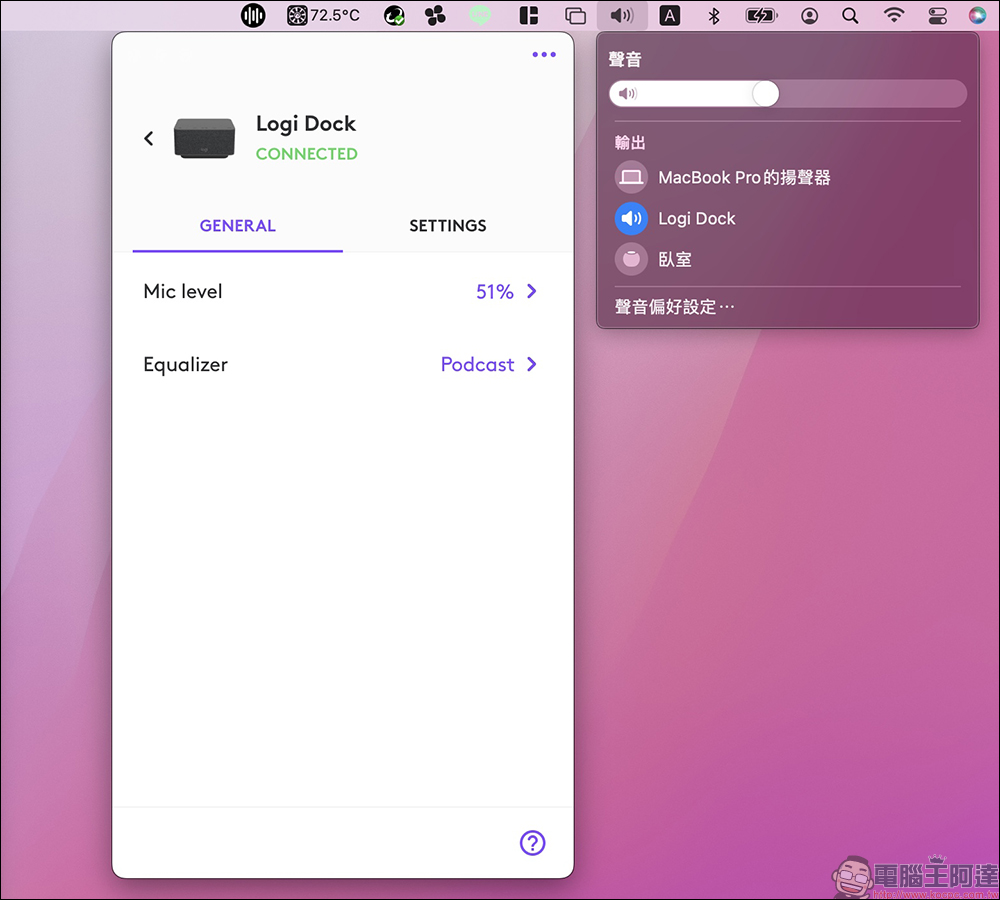Click the 72.5°C temperature monitor
The width and height of the screenshot is (1000, 900).
point(323,15)
